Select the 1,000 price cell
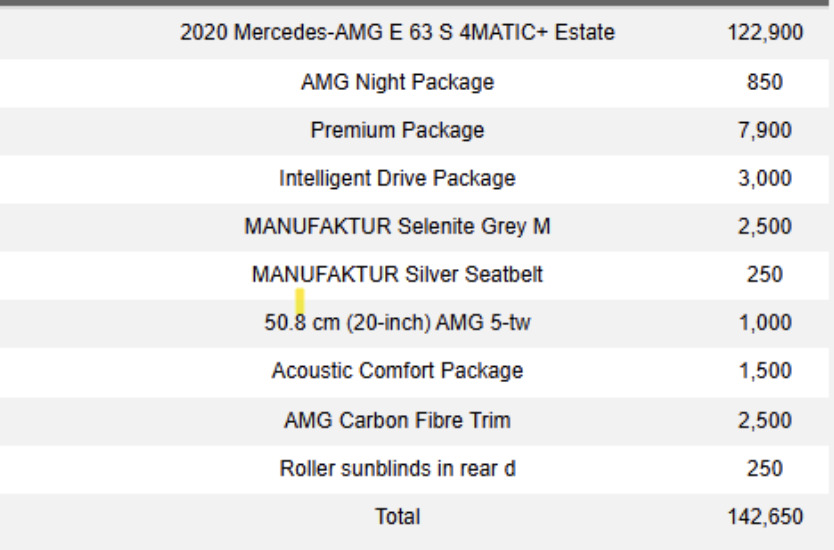The width and height of the screenshot is (834, 550). coord(765,323)
